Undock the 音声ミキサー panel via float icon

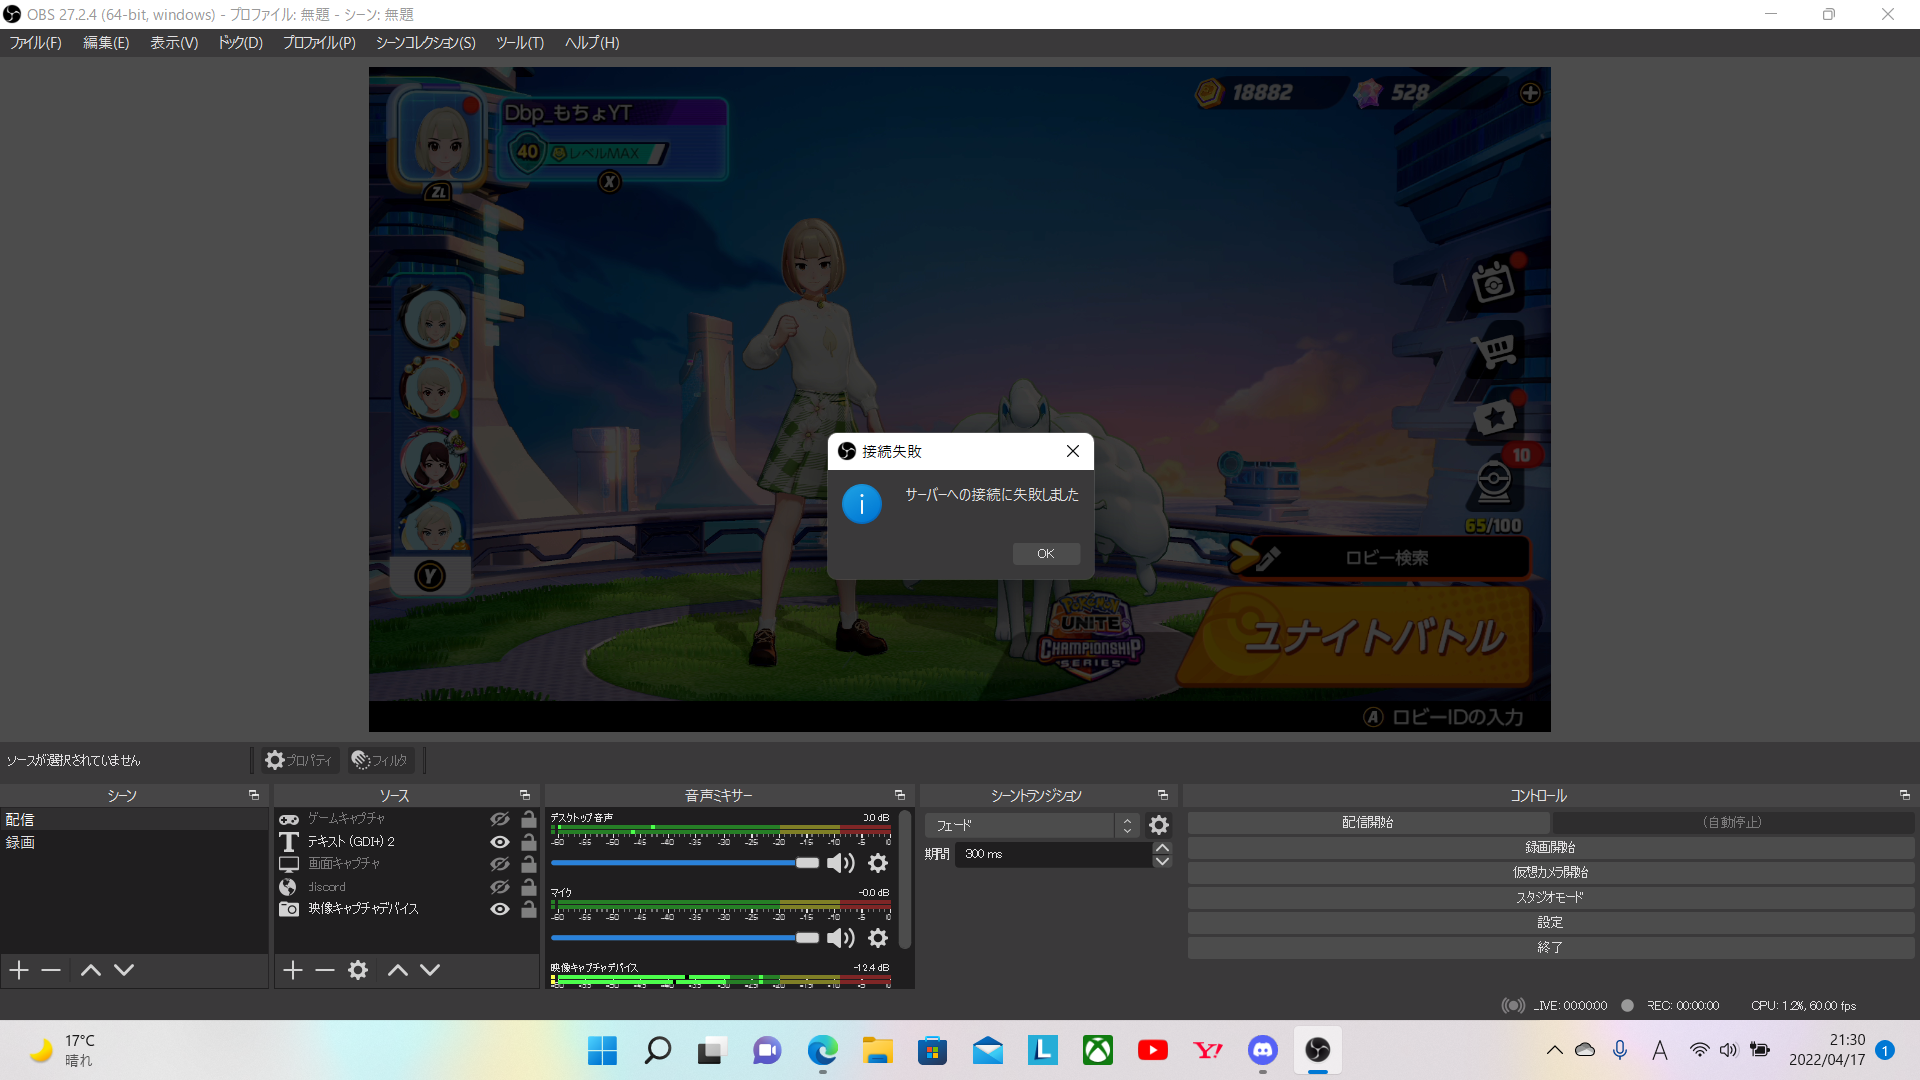pyautogui.click(x=900, y=795)
